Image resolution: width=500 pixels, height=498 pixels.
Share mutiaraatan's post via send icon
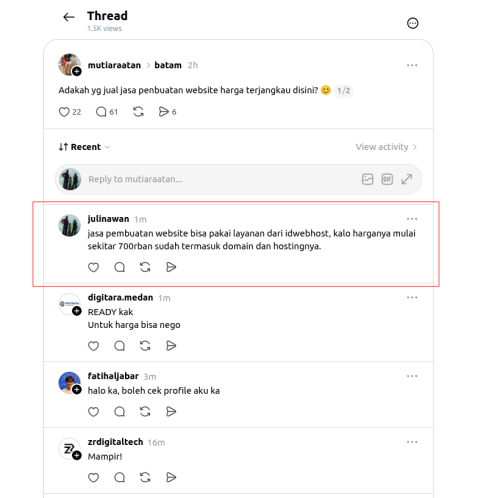coord(163,112)
